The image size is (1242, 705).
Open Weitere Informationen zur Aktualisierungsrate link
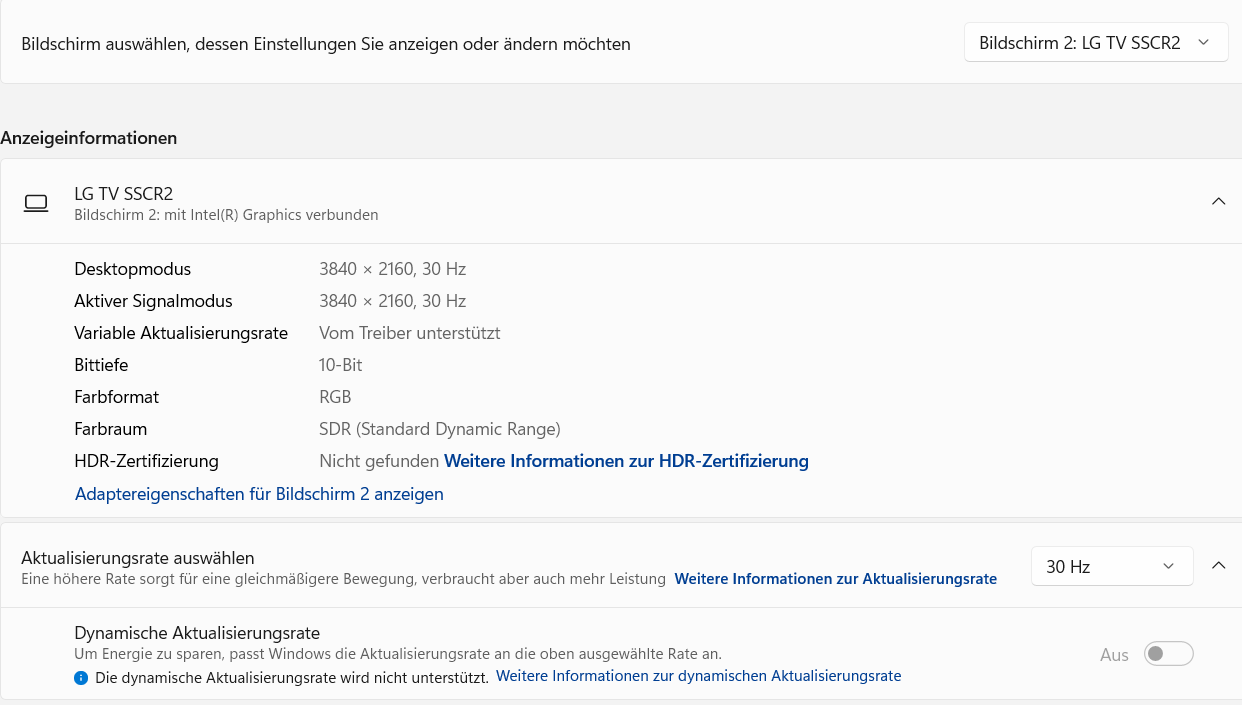[835, 579]
